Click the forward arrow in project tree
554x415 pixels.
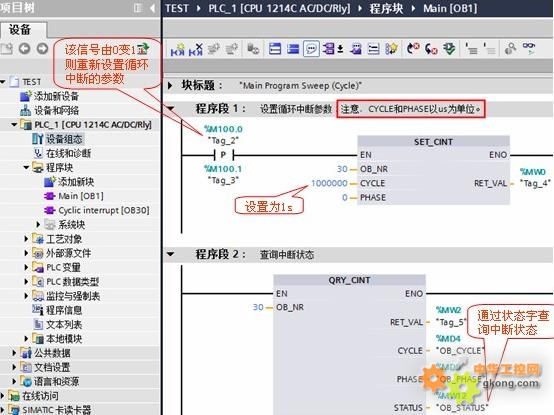point(42,48)
